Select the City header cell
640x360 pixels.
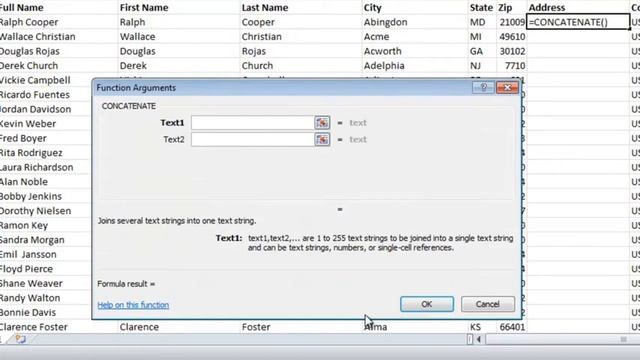415,7
